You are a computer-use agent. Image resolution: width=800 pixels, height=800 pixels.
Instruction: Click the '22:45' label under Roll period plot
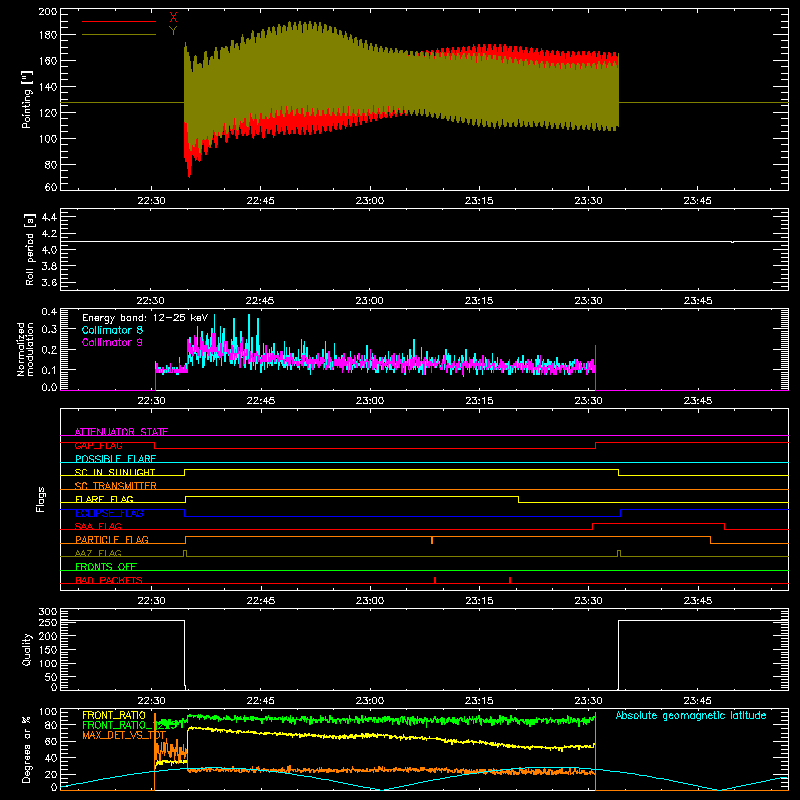point(261,301)
